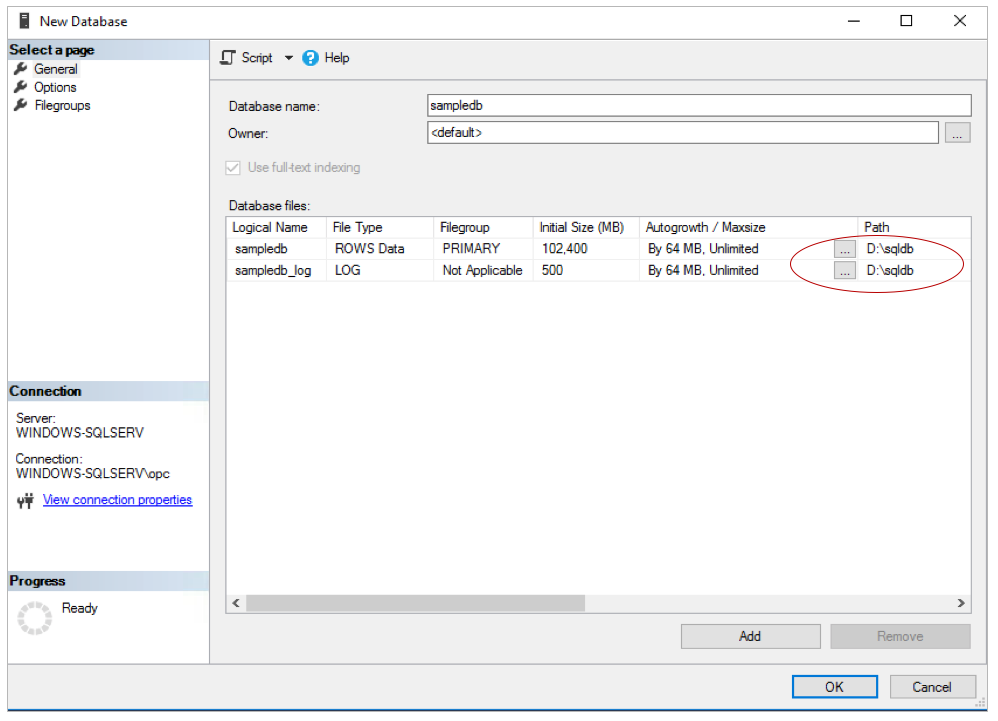The height and width of the screenshot is (721, 998).
Task: Click the wrench icon beside Options
Action: pos(21,87)
